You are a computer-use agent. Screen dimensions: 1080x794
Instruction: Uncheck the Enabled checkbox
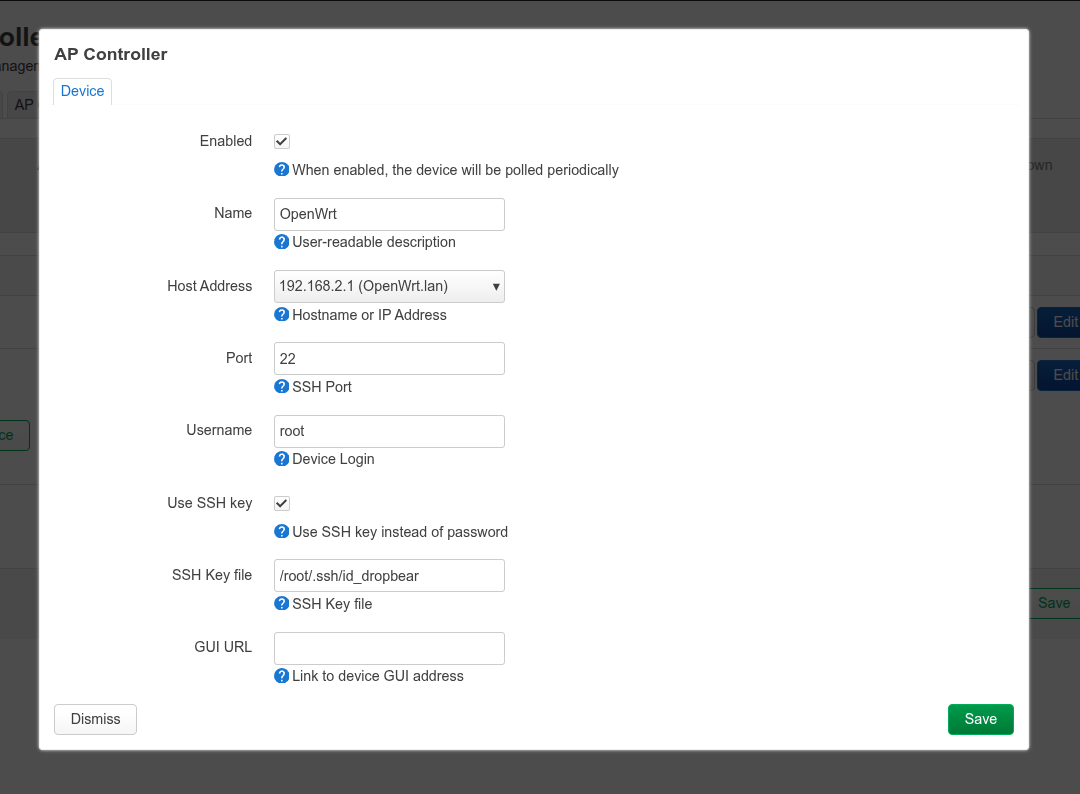(x=282, y=142)
